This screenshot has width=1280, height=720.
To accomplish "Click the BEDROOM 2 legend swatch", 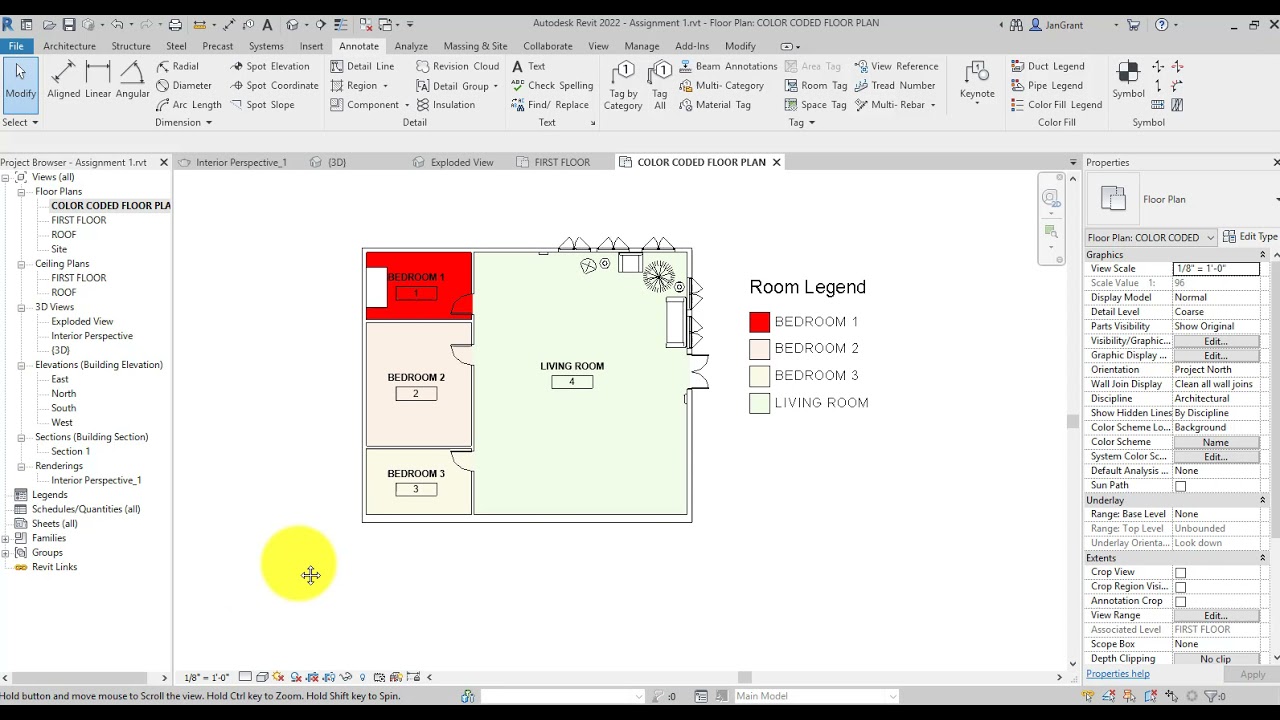I will point(760,349).
